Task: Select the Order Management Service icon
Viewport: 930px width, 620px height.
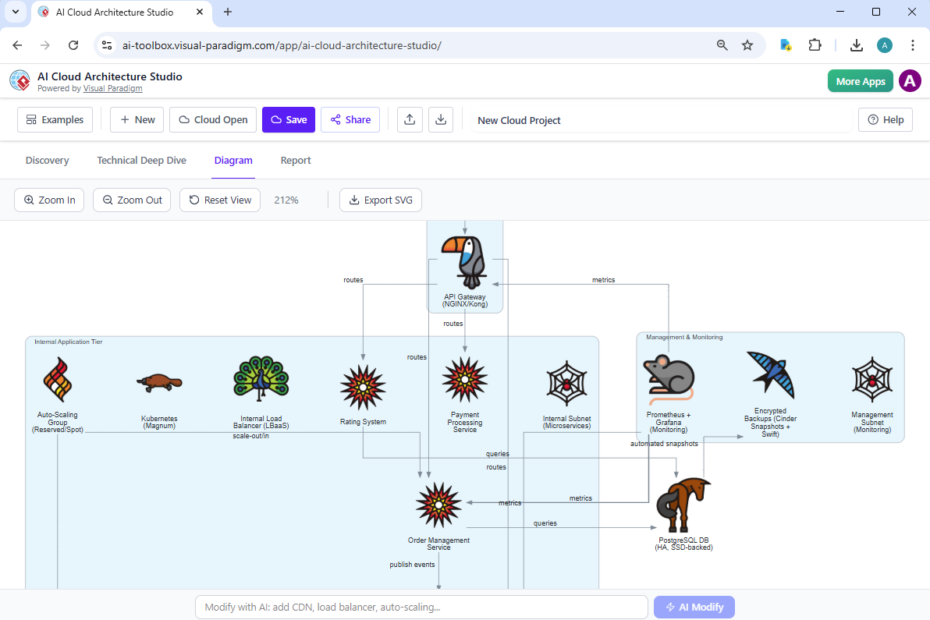Action: coord(438,505)
